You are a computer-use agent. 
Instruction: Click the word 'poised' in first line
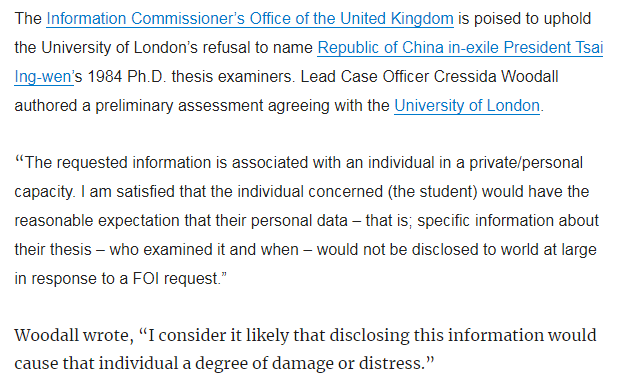494,19
